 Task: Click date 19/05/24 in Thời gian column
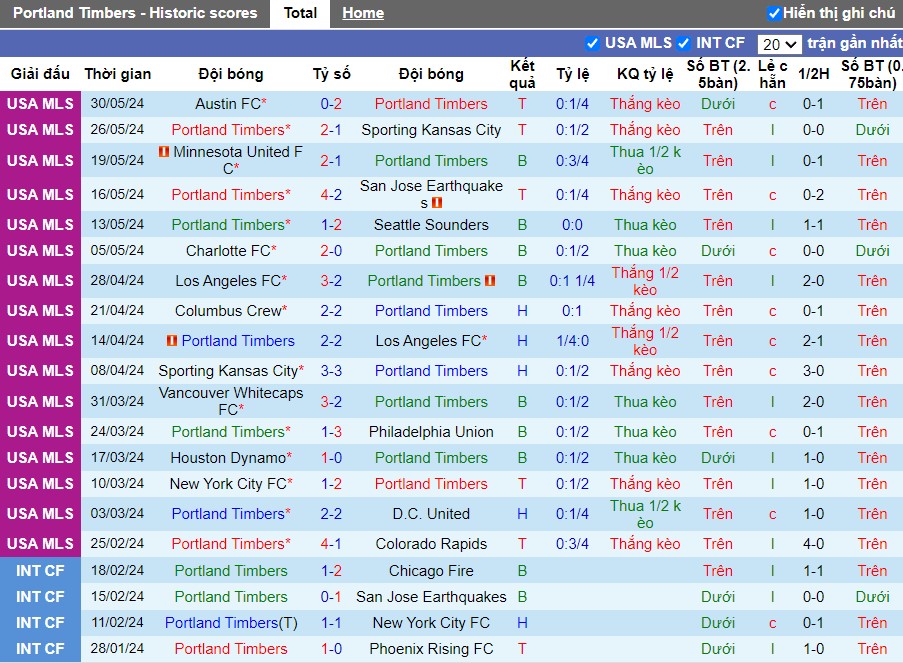(x=117, y=160)
